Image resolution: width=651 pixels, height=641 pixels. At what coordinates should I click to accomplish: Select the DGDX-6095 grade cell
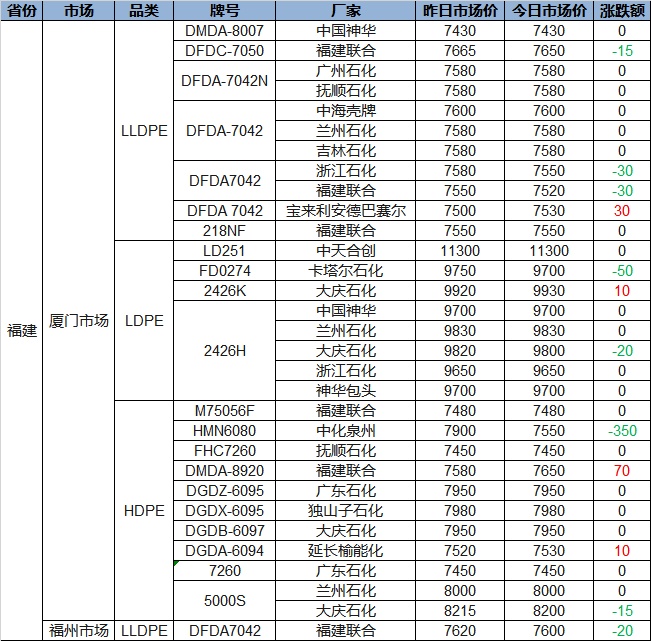pos(225,511)
